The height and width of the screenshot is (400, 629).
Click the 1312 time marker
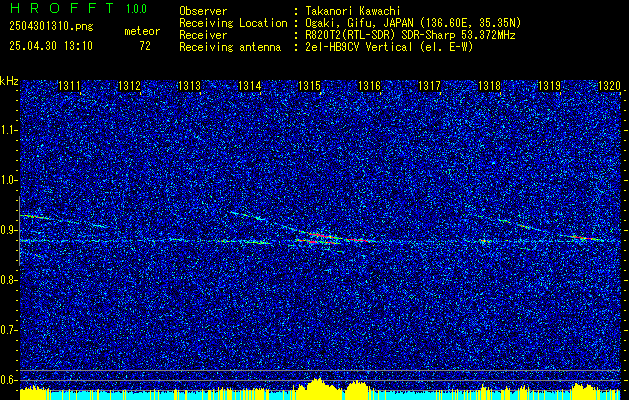pos(129,86)
